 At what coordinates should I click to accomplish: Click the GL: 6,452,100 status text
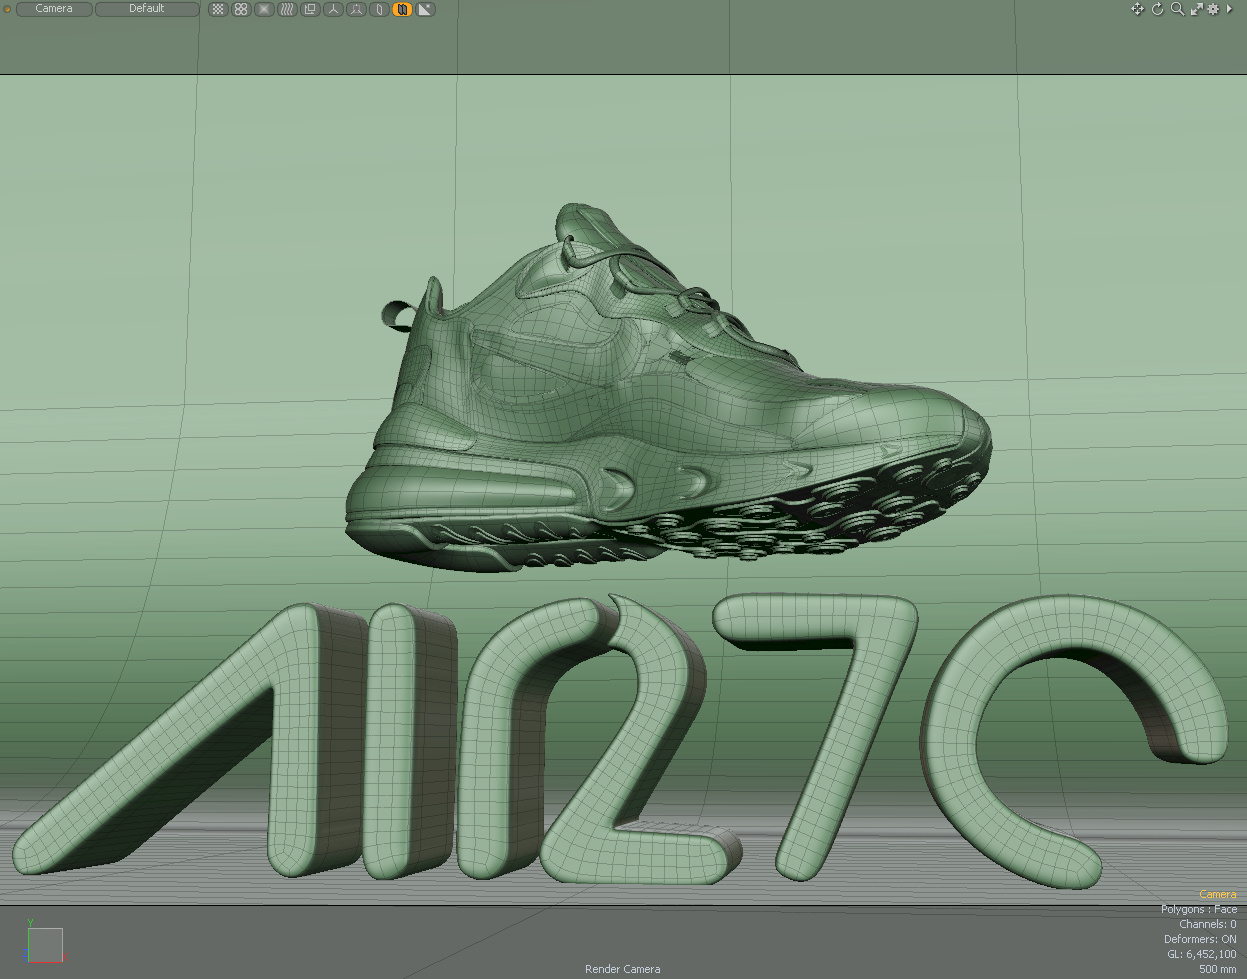point(1201,954)
